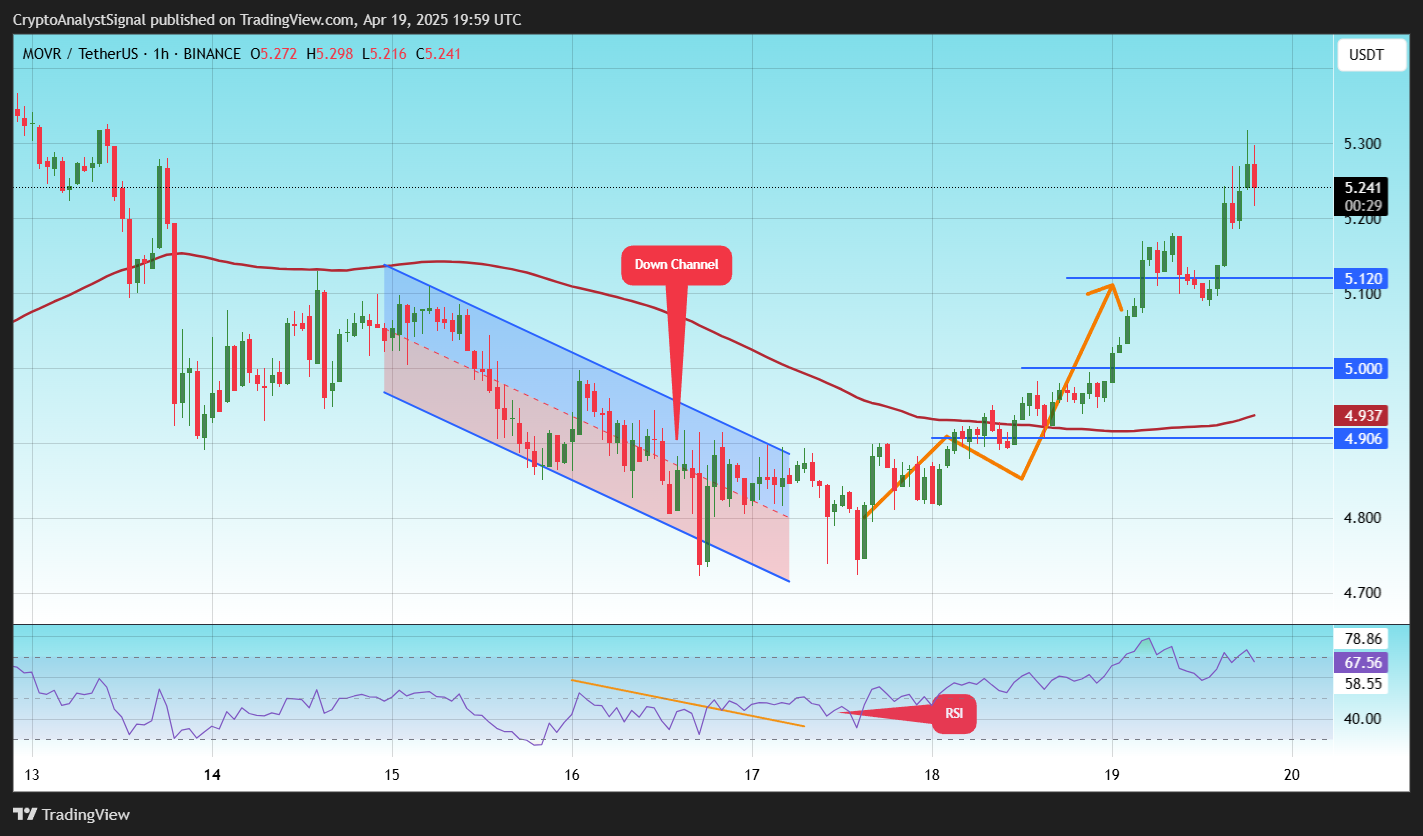Viewport: 1423px width, 836px height.
Task: Click date label 19 on time axis
Action: 1112,774
